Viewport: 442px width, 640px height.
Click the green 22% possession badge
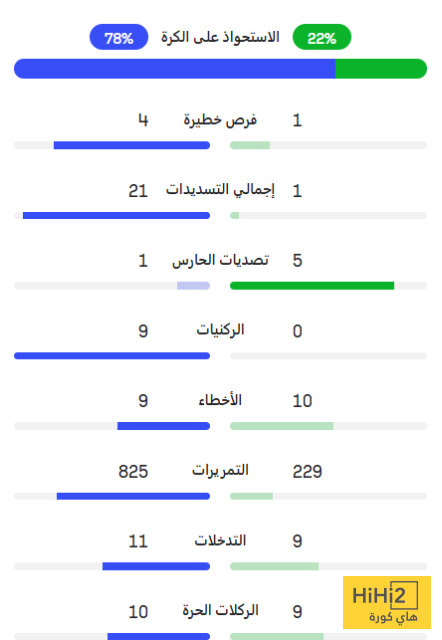tap(322, 37)
